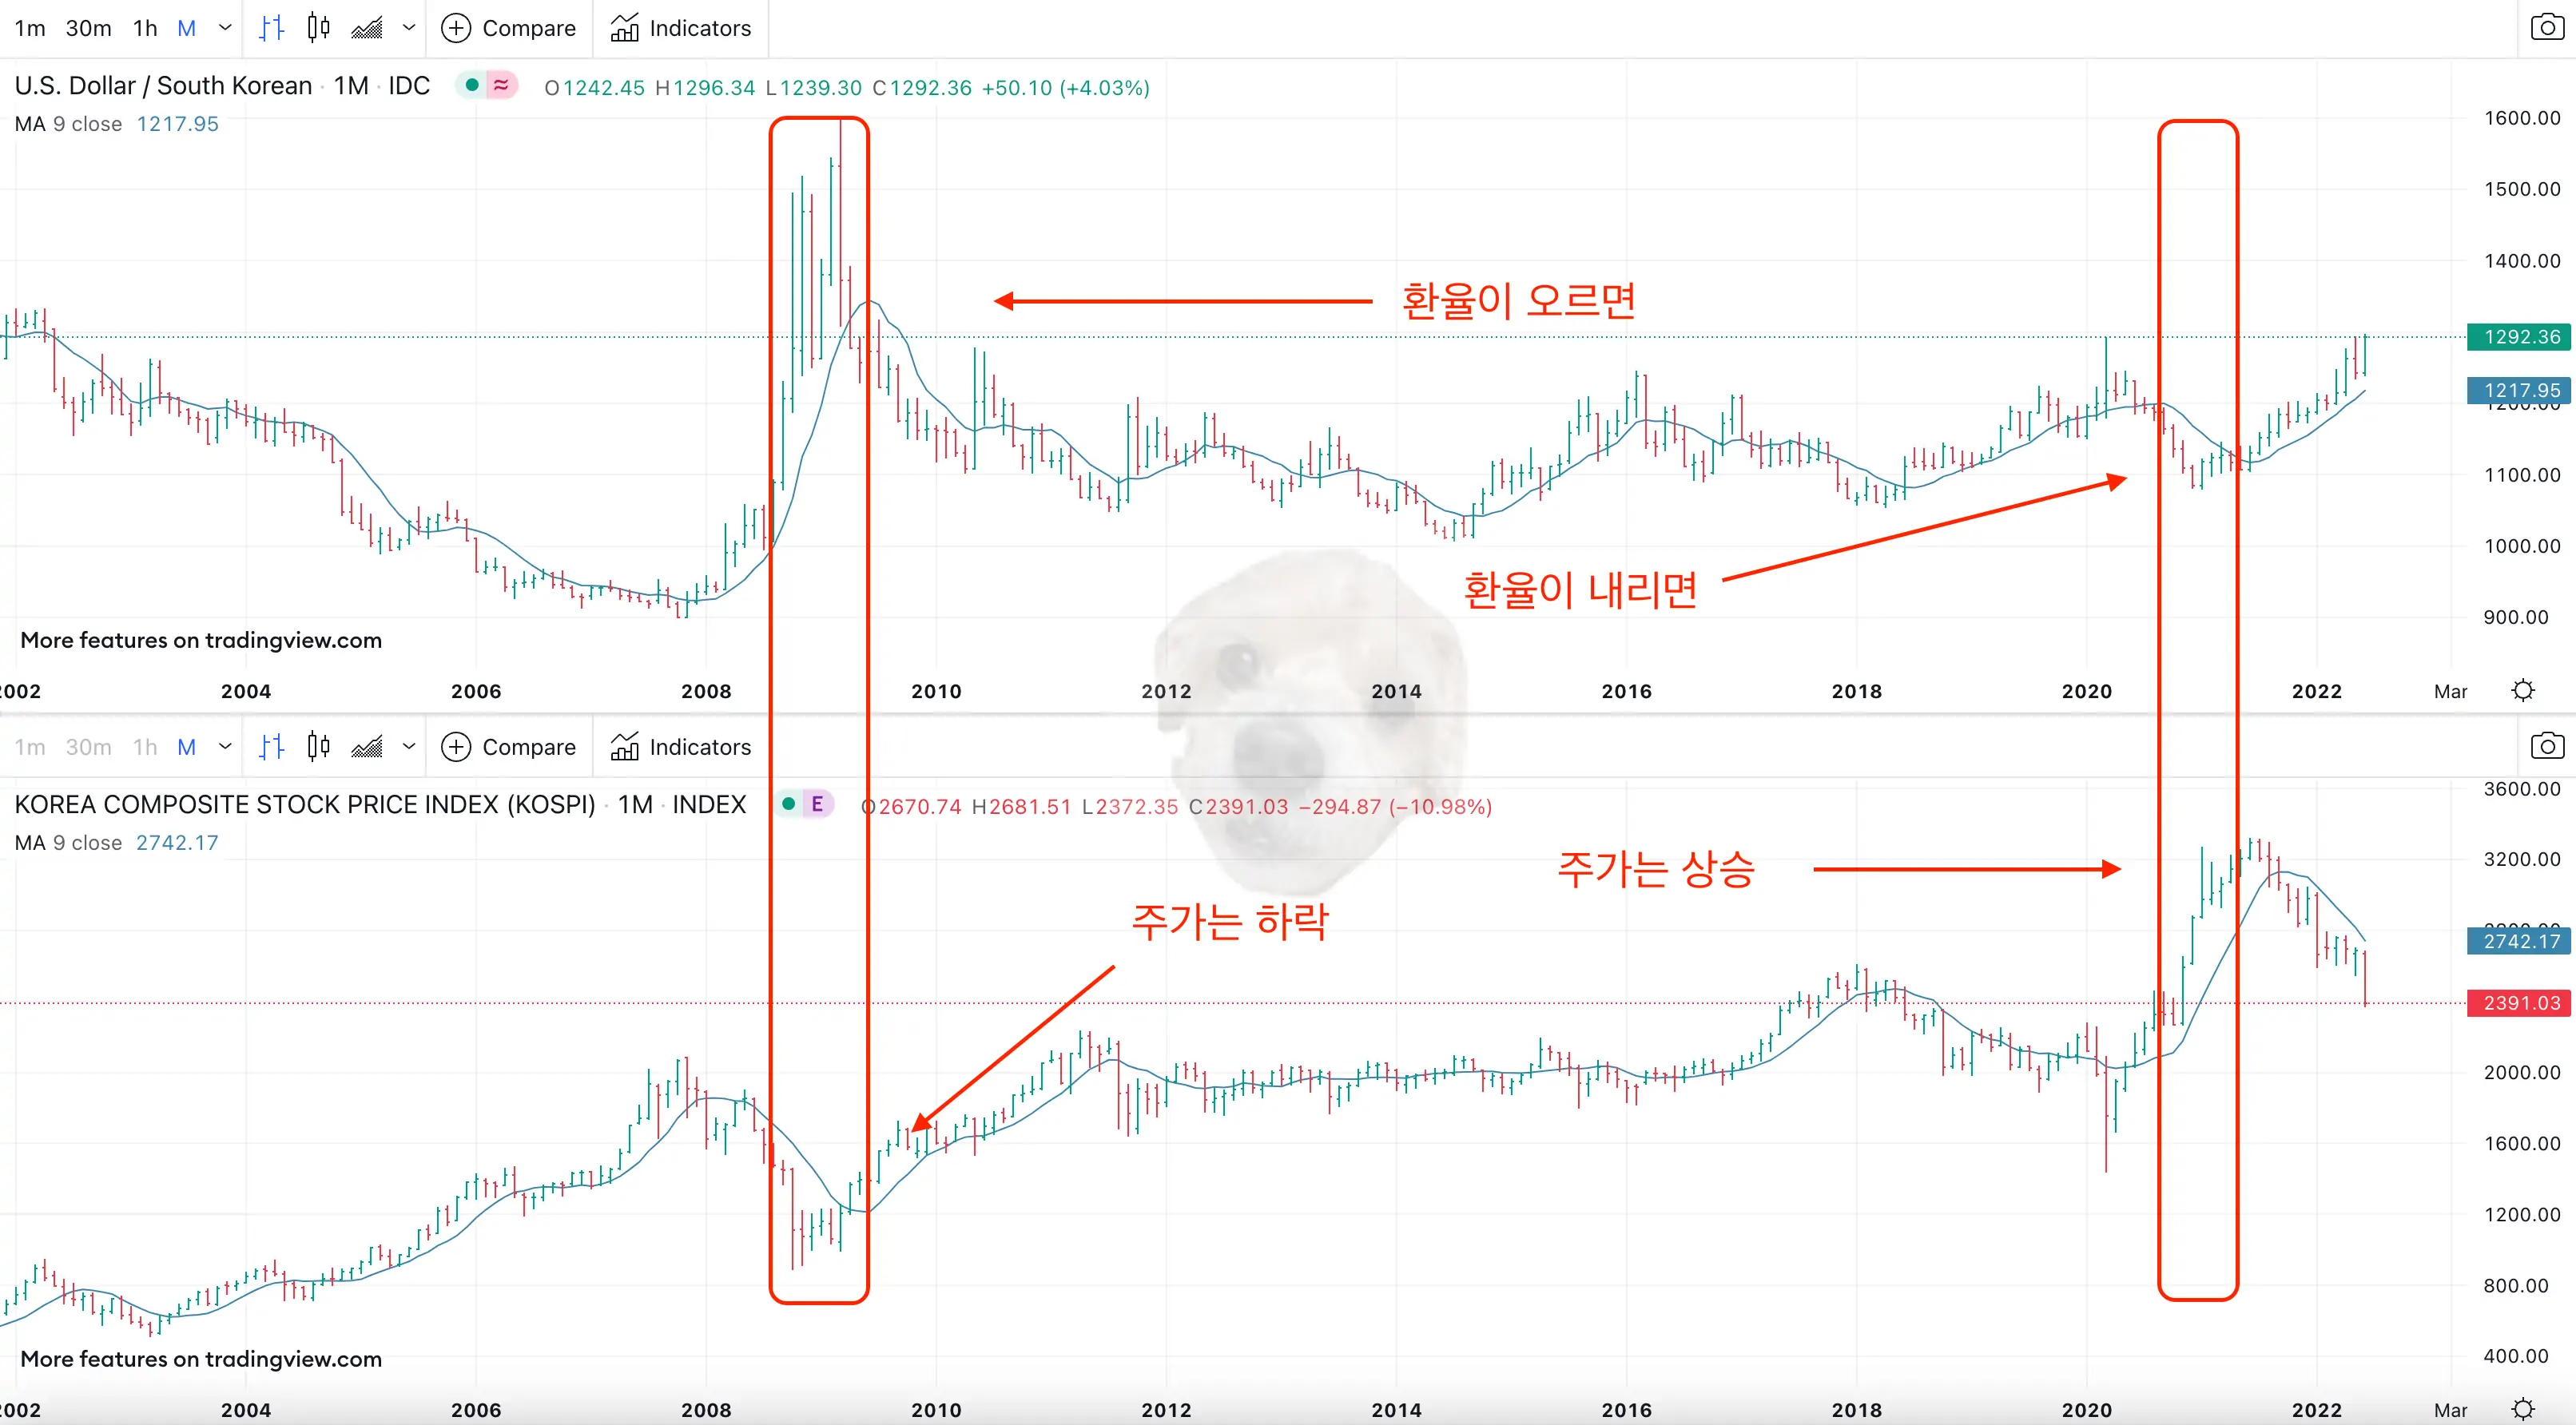The width and height of the screenshot is (2576, 1425).
Task: Click the E earnings badge next to KOSPI
Action: coord(816,803)
